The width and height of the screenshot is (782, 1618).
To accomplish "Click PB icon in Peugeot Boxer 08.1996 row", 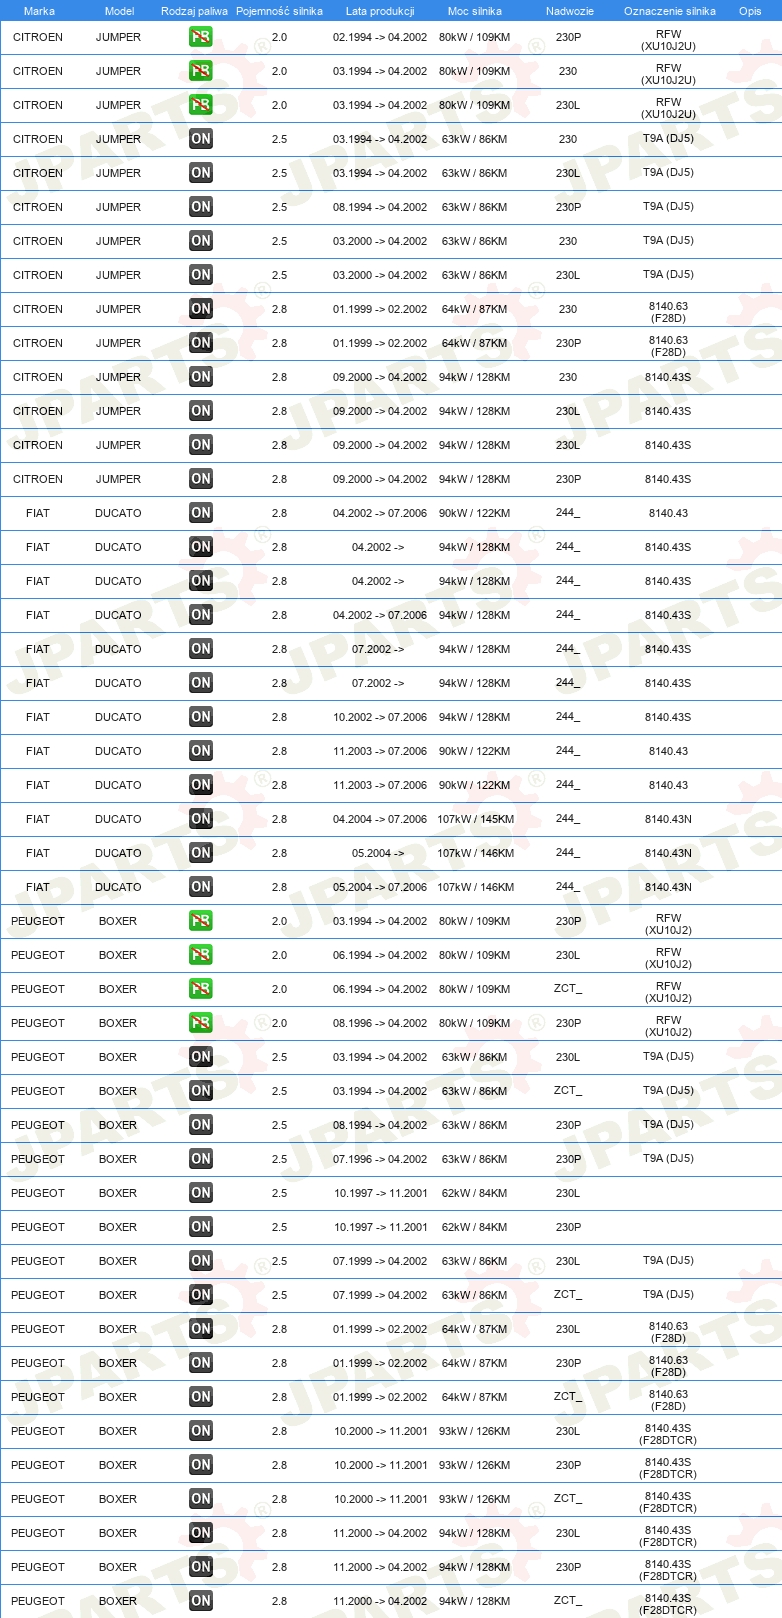I will 201,1023.
